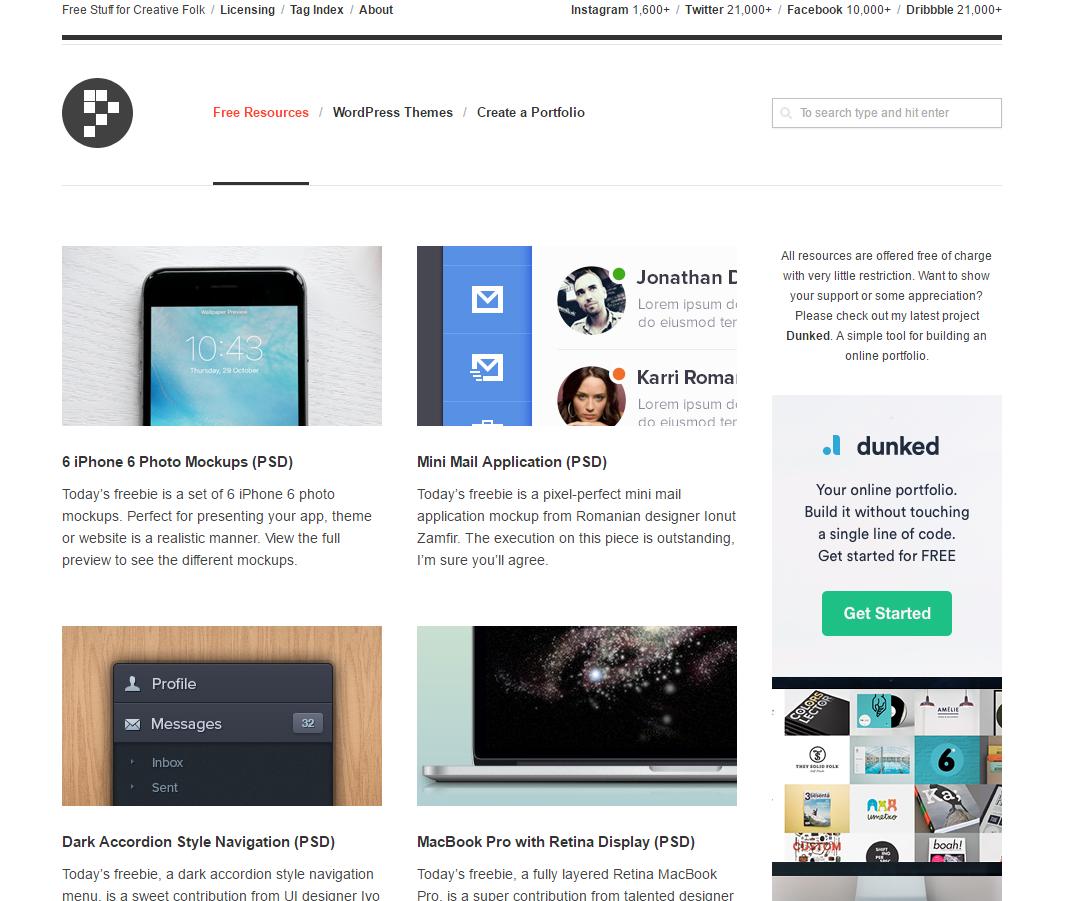
Task: Open the Mini Mail Application thumbnail
Action: coord(577,336)
